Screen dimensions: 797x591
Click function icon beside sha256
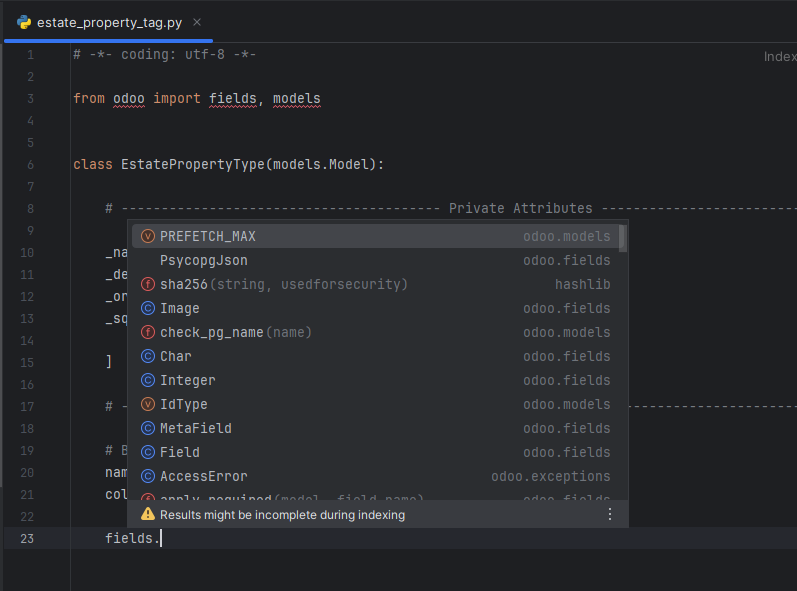[x=147, y=284]
